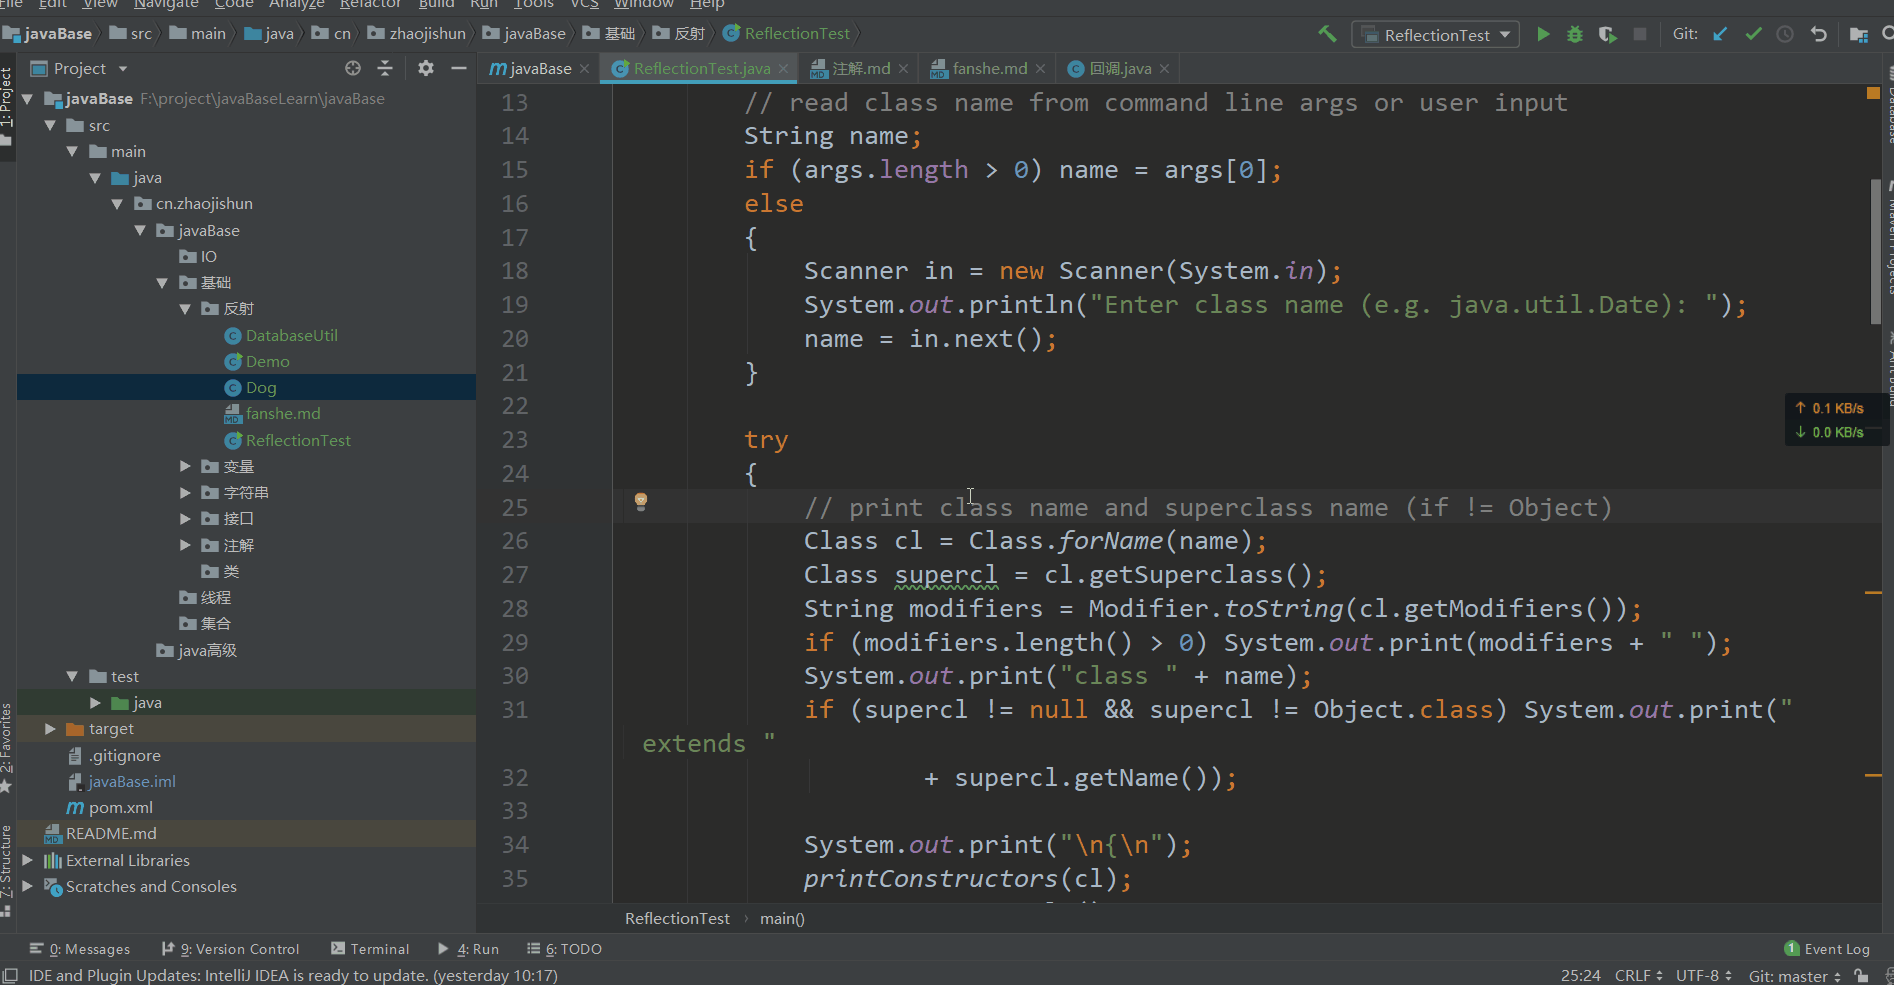This screenshot has height=985, width=1894.
Task: Switch to the fanshe.md editor tab
Action: 988,68
